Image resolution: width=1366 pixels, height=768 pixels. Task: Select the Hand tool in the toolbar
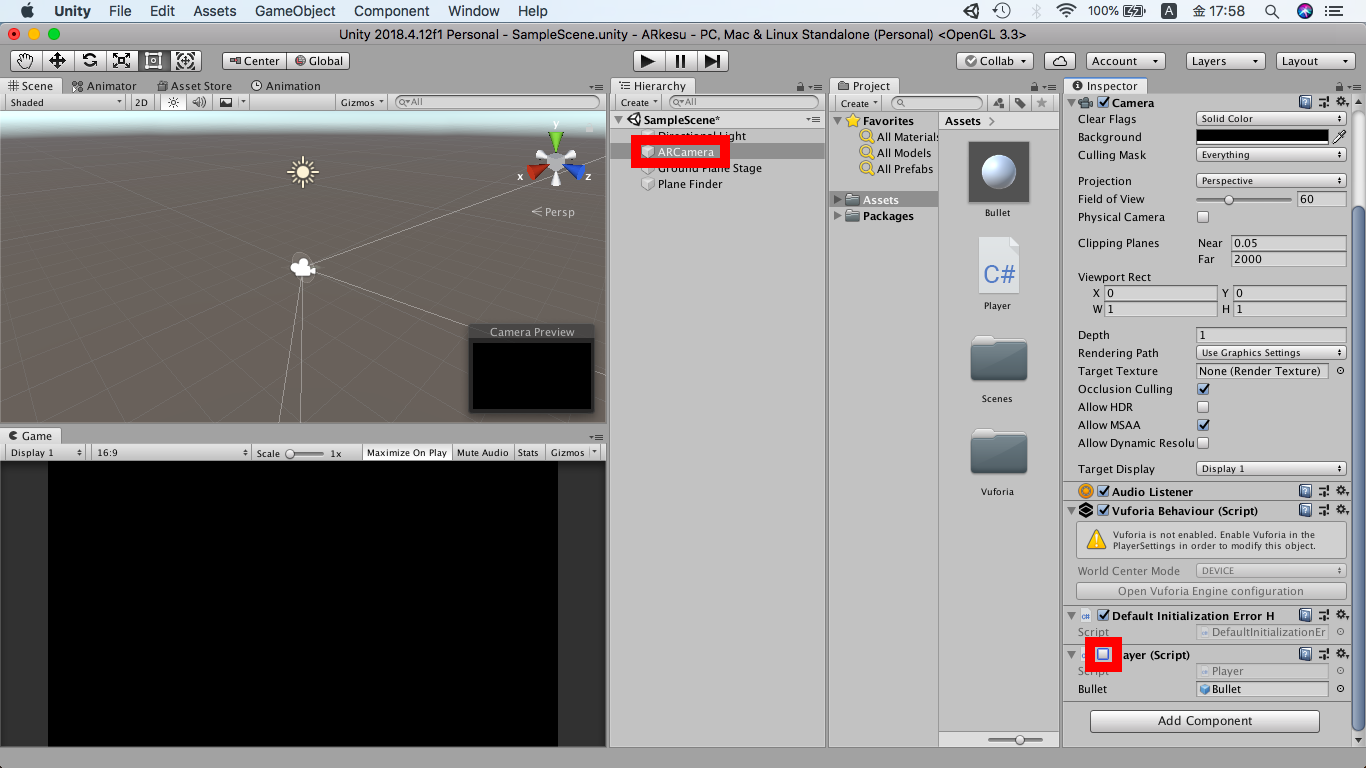(x=25, y=61)
